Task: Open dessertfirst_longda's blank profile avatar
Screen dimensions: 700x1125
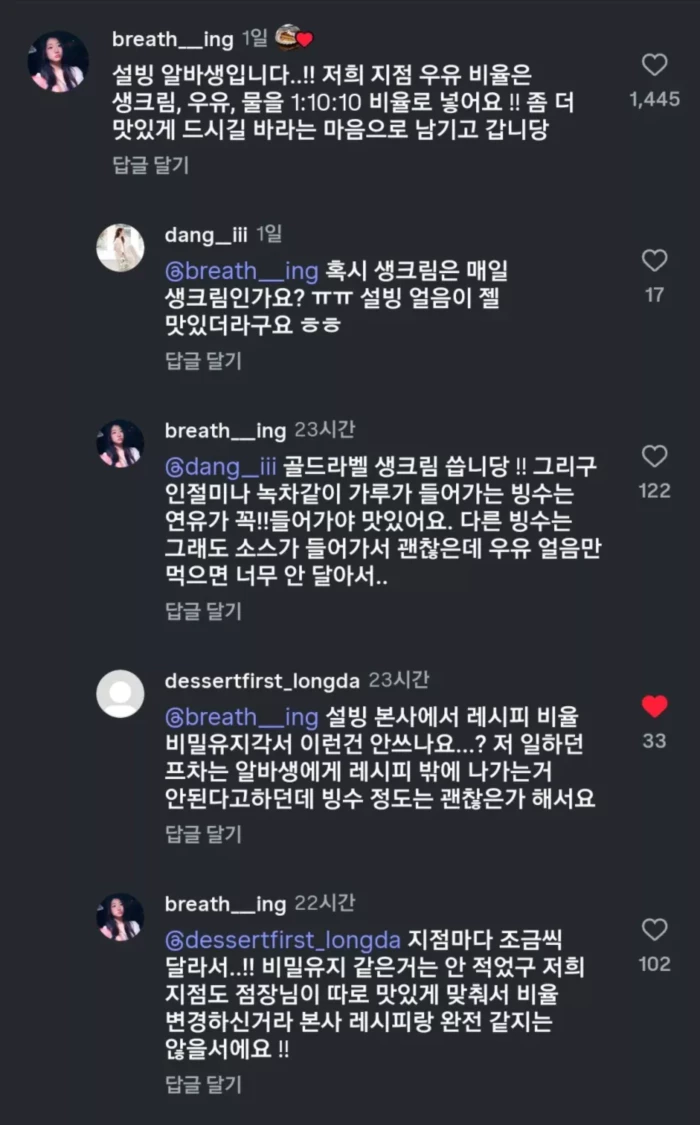Action: point(120,693)
